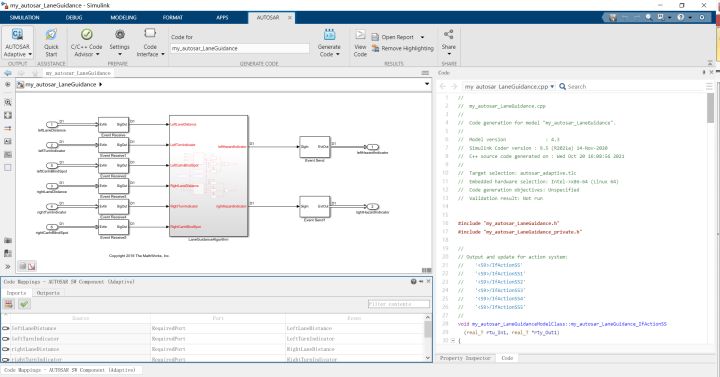Screen dimensions: 720x377
Task: Click the Fit to View palette icon
Action: coord(8,115)
